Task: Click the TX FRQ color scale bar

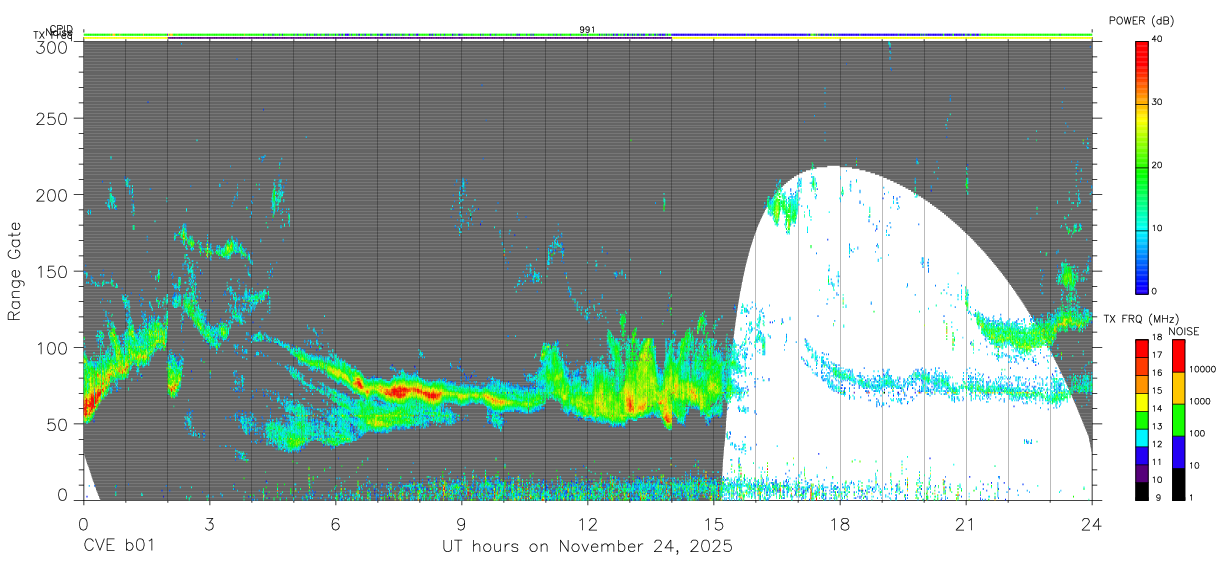Action: click(x=1142, y=420)
